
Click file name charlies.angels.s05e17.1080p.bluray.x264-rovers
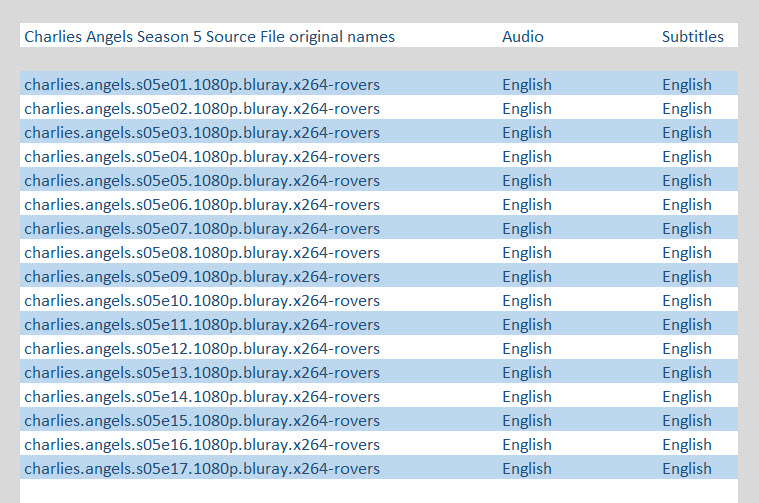coord(202,469)
